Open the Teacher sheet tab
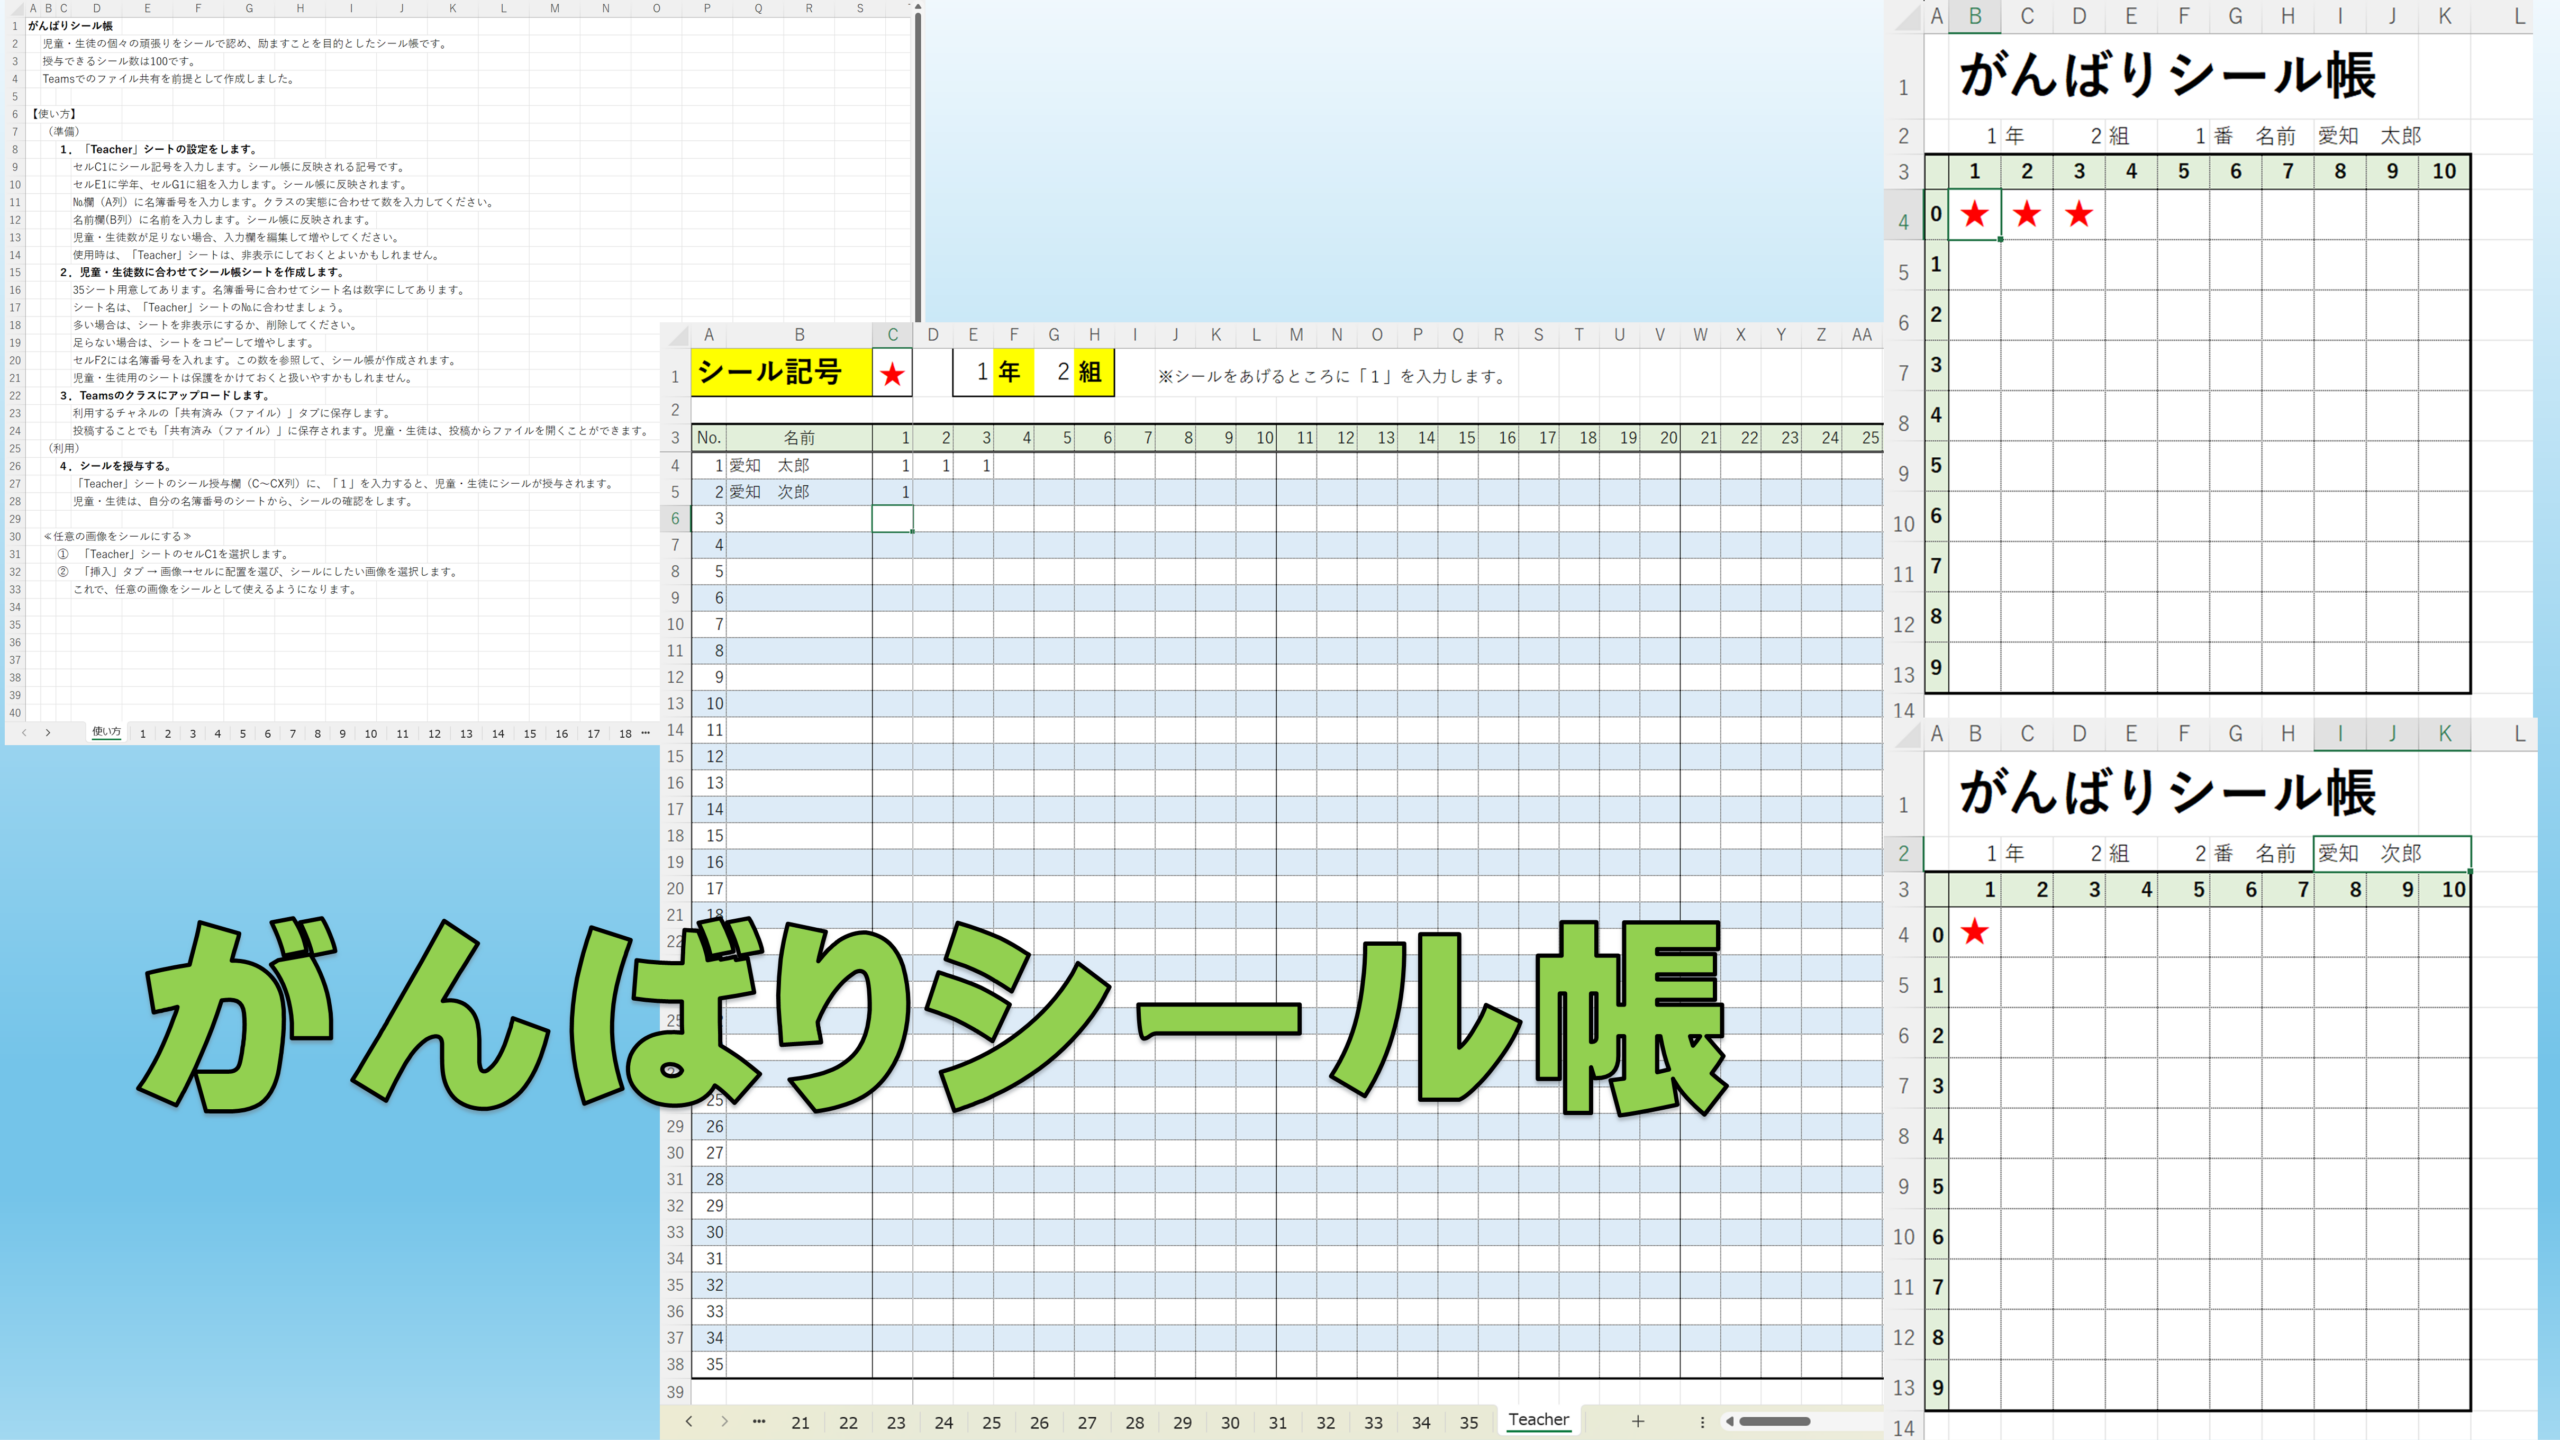 pos(1538,1419)
